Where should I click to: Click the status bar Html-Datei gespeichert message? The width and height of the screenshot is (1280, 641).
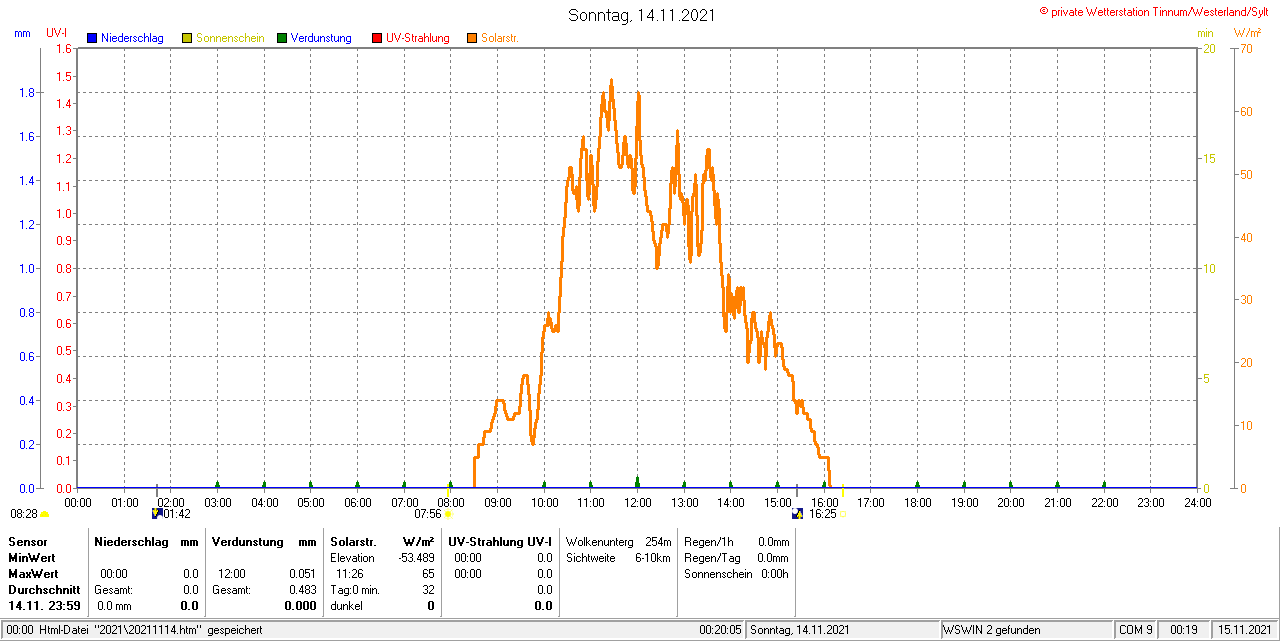[150, 630]
